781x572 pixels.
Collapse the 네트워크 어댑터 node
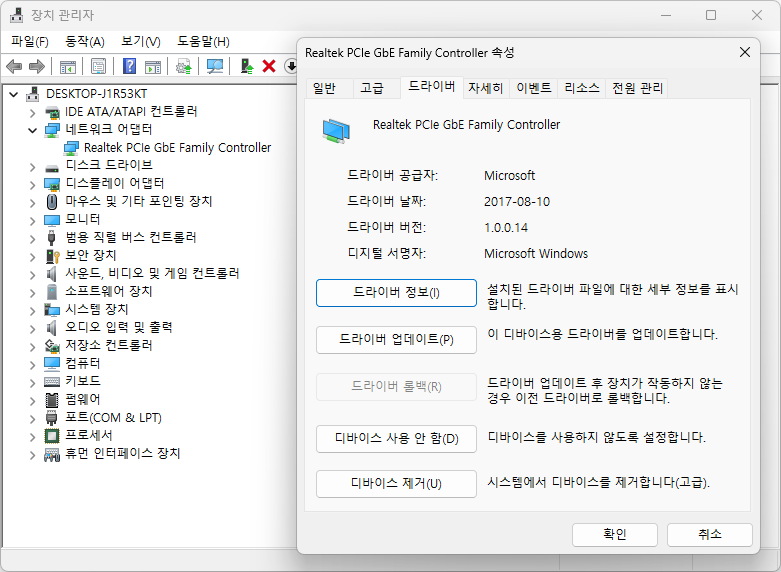tap(32, 131)
